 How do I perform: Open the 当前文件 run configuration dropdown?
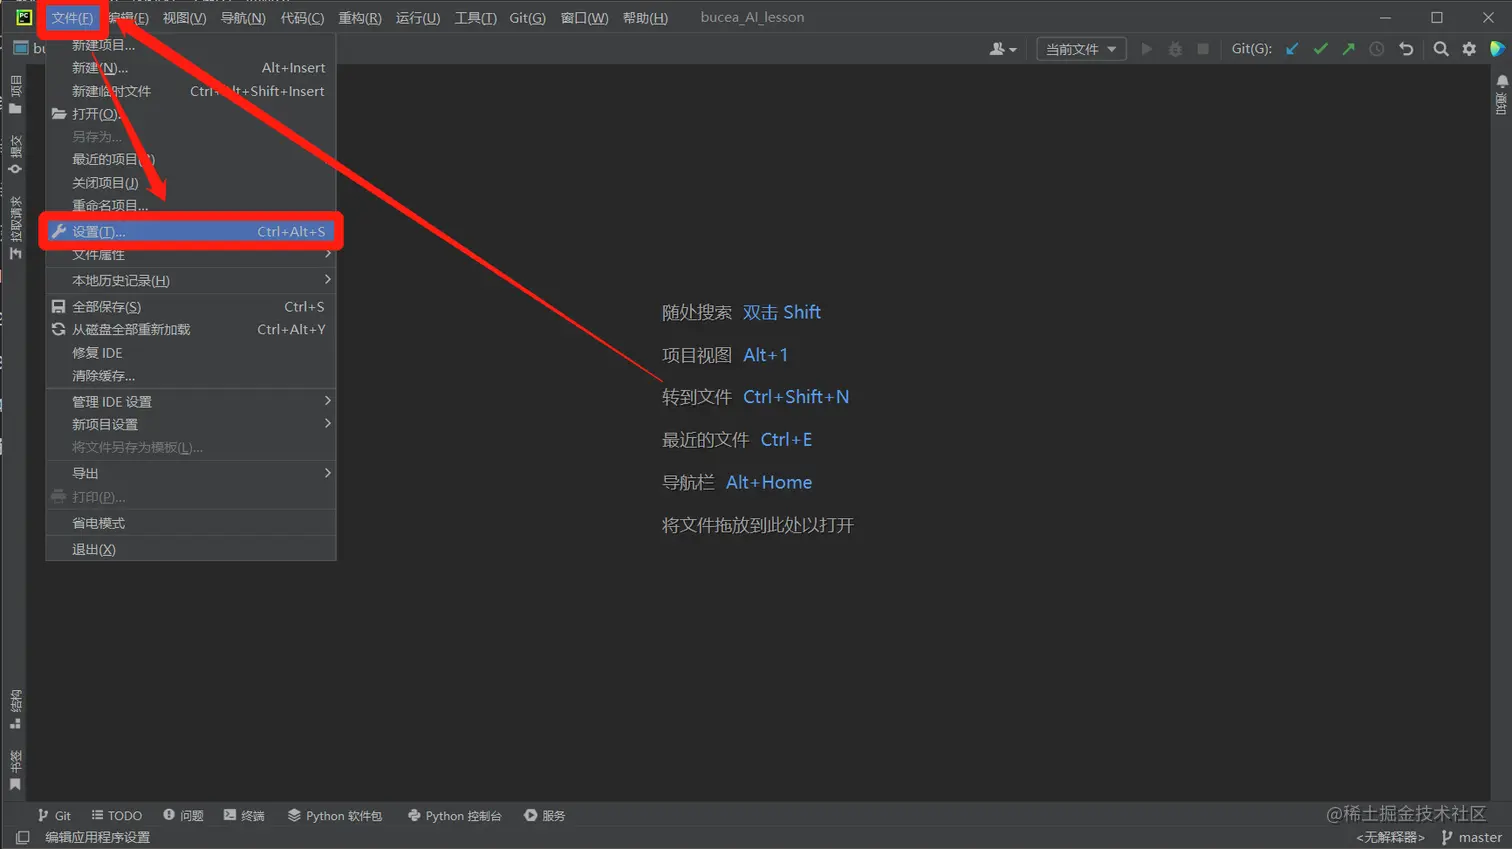coord(1081,48)
